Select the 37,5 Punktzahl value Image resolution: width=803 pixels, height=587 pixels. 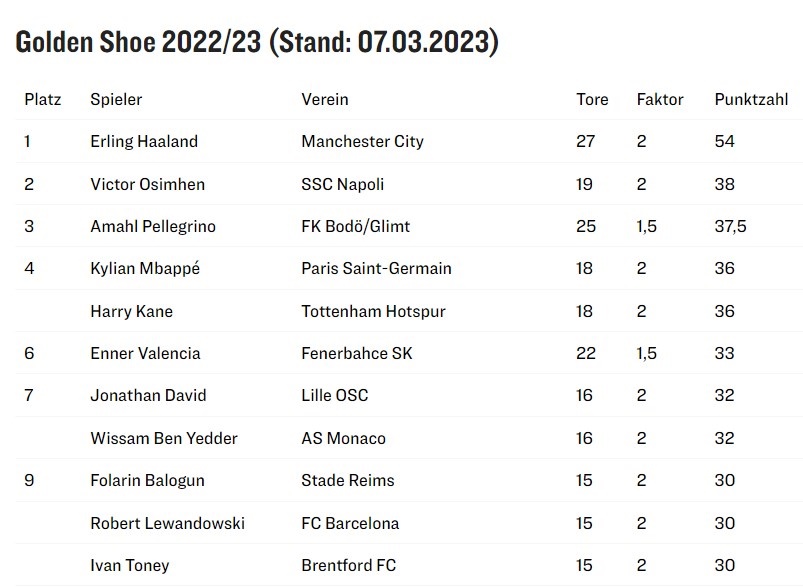coord(731,226)
